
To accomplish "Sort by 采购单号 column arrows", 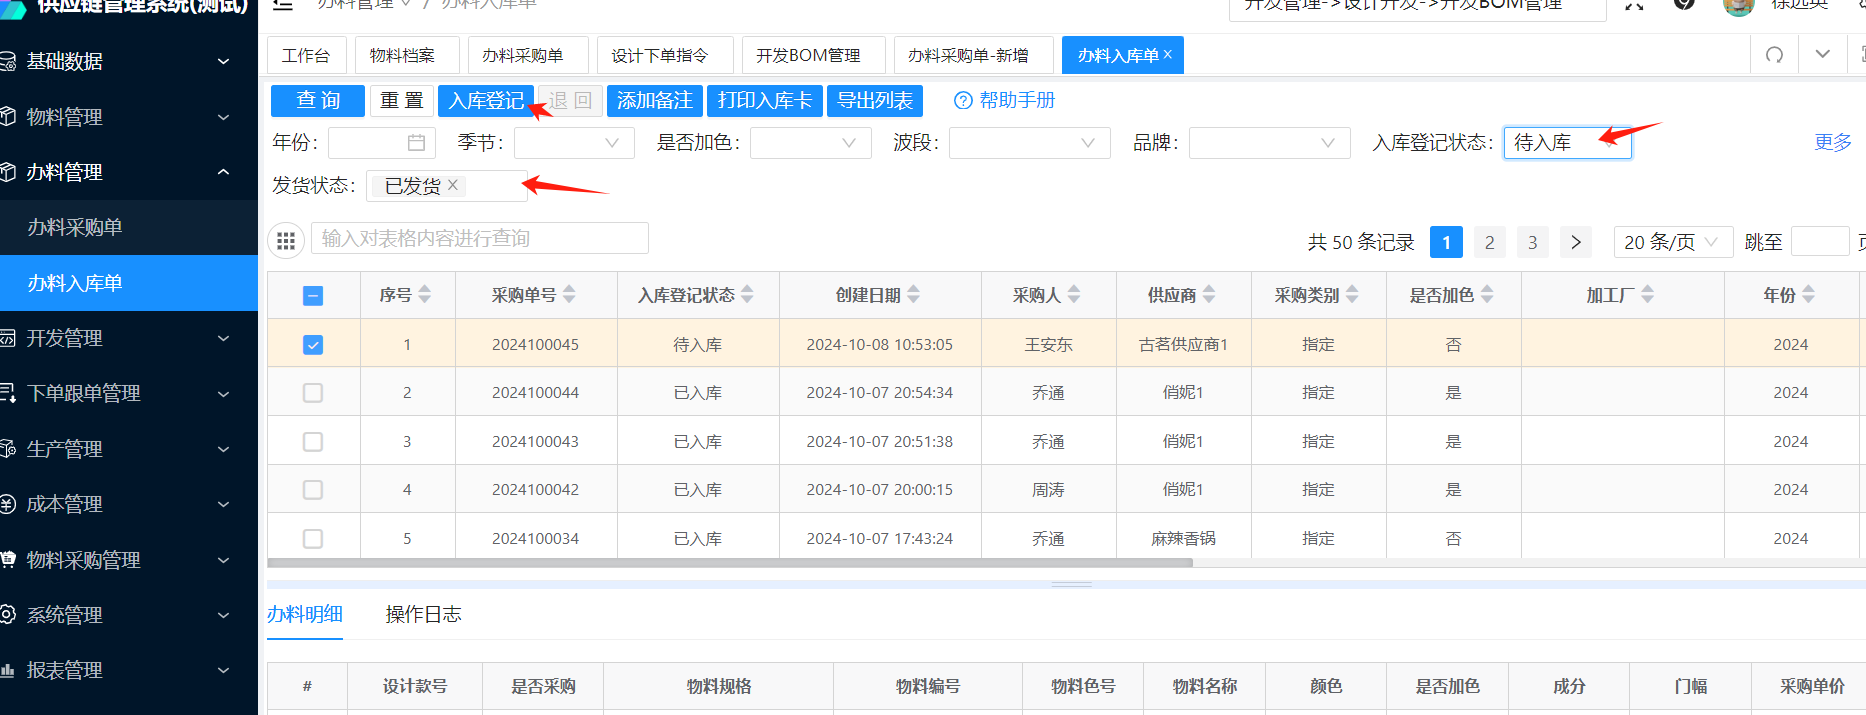I will pyautogui.click(x=569, y=295).
